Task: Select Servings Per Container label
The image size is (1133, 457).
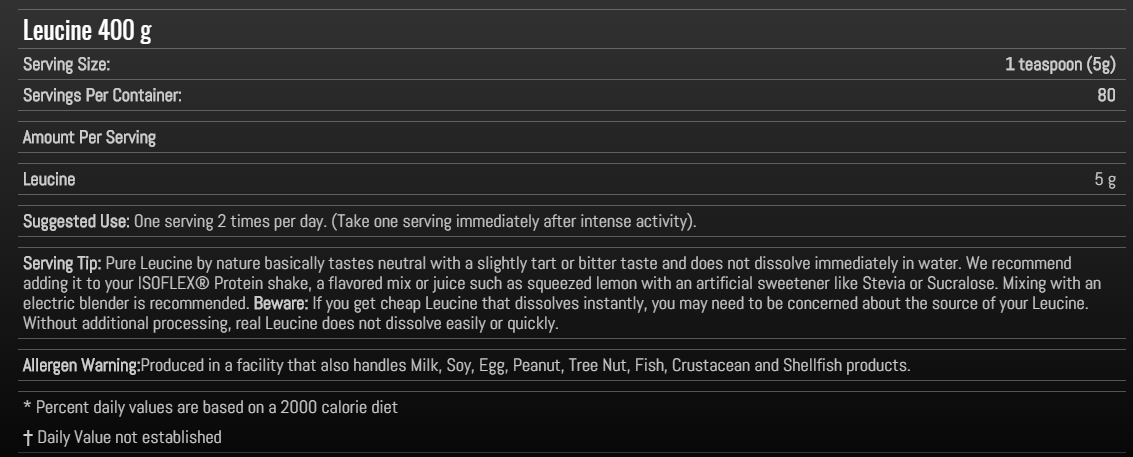Action: [x=102, y=95]
